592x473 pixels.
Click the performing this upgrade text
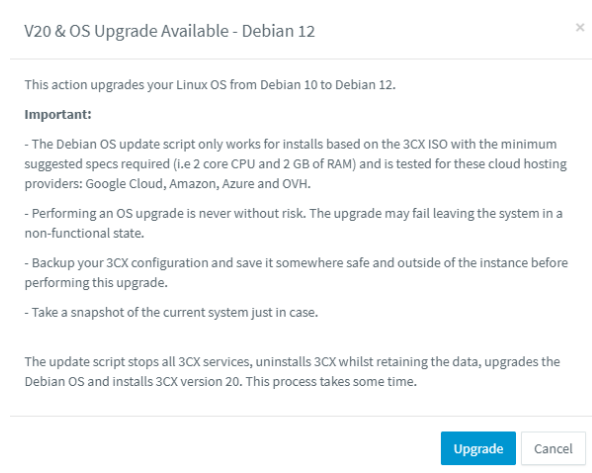point(96,283)
